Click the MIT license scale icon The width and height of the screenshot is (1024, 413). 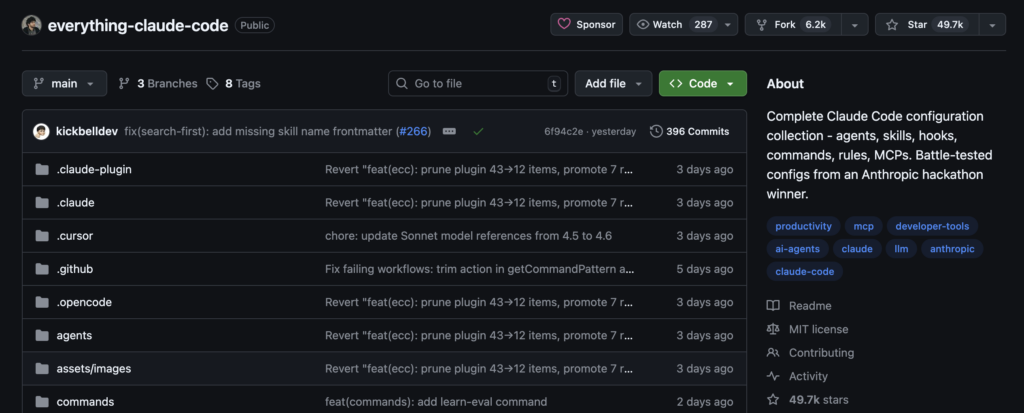(x=773, y=329)
